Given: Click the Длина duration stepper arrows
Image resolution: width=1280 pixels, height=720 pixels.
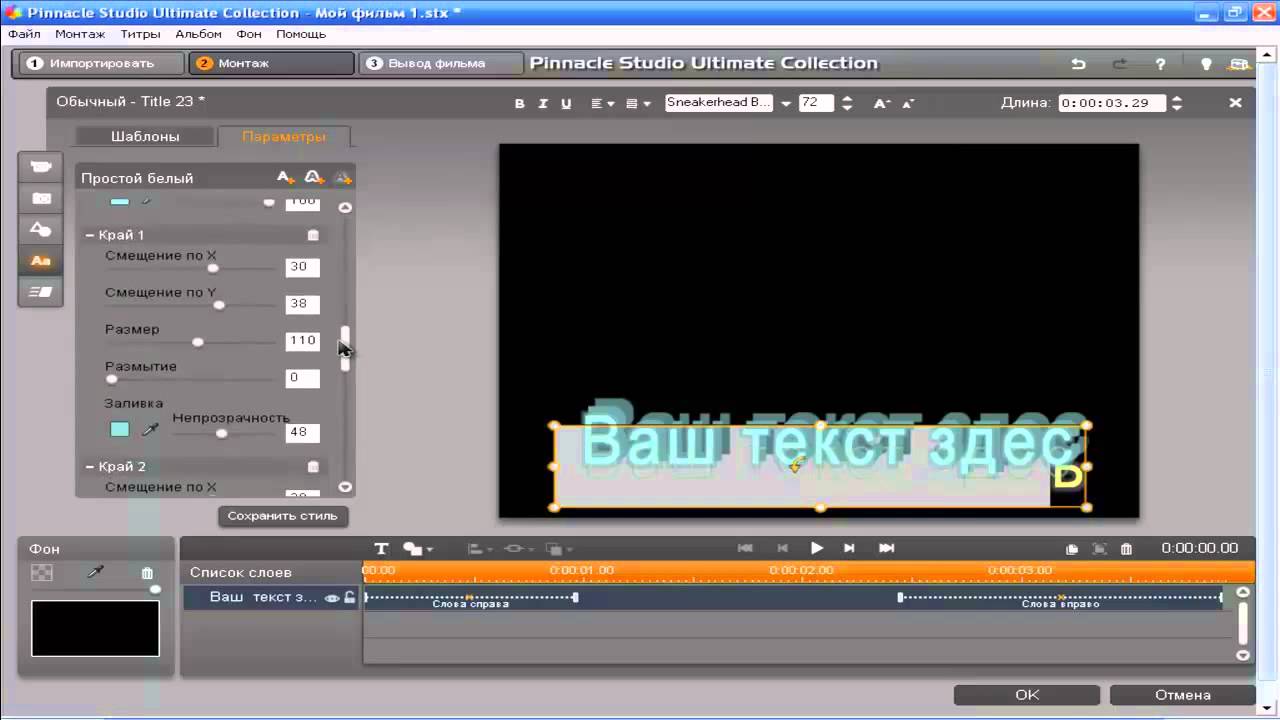Looking at the screenshot, I should point(1176,103).
